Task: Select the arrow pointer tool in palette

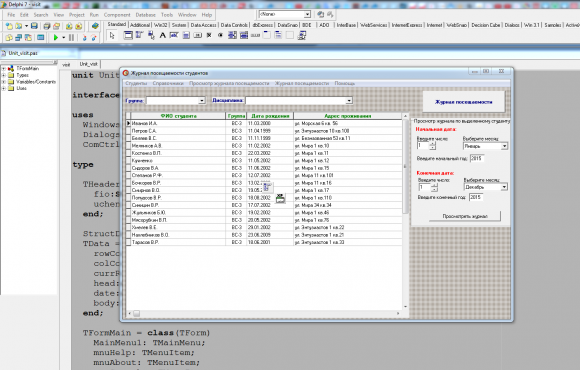Action: tap(112, 35)
